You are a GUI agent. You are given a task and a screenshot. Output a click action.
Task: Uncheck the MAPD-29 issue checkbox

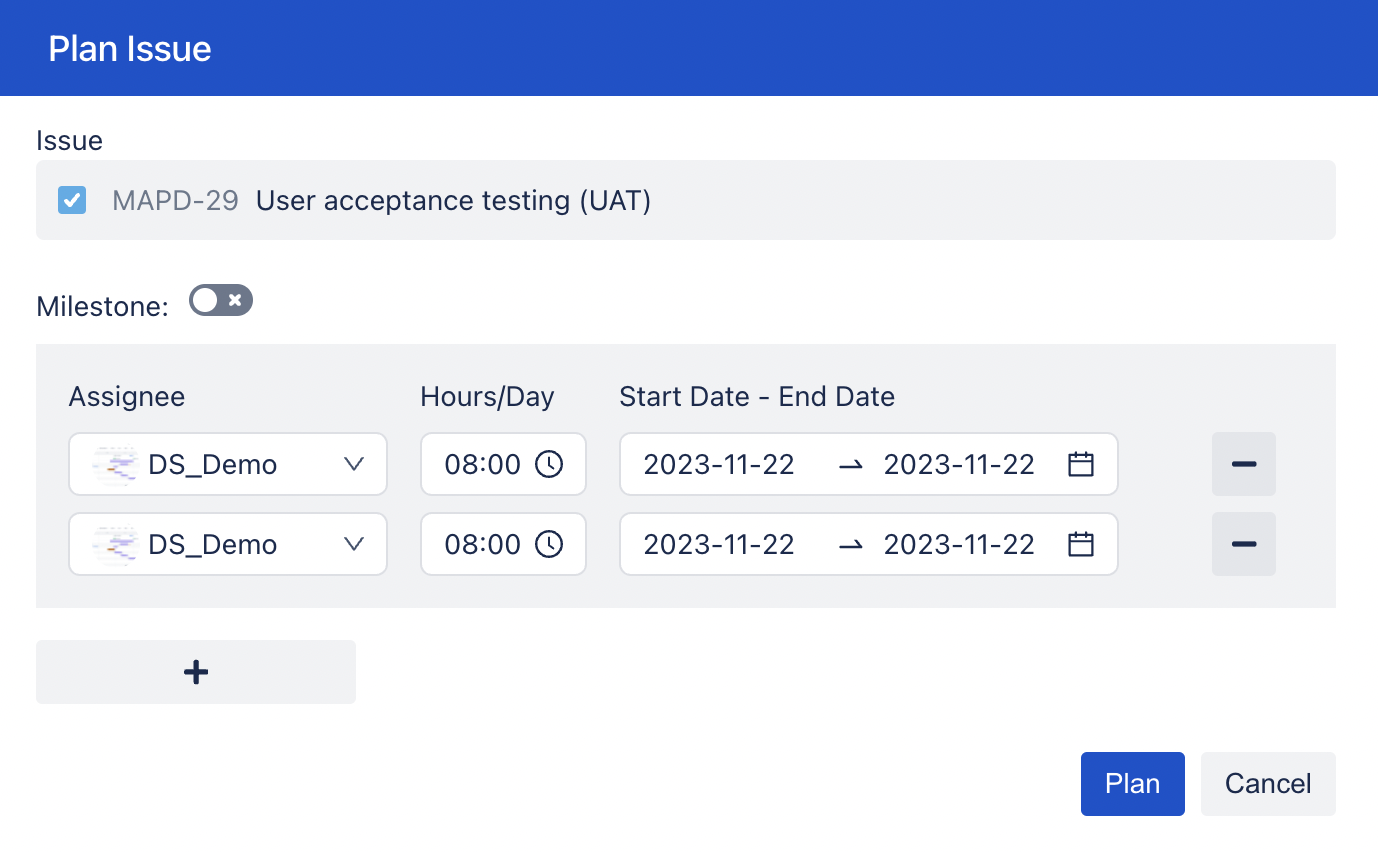click(x=72, y=200)
